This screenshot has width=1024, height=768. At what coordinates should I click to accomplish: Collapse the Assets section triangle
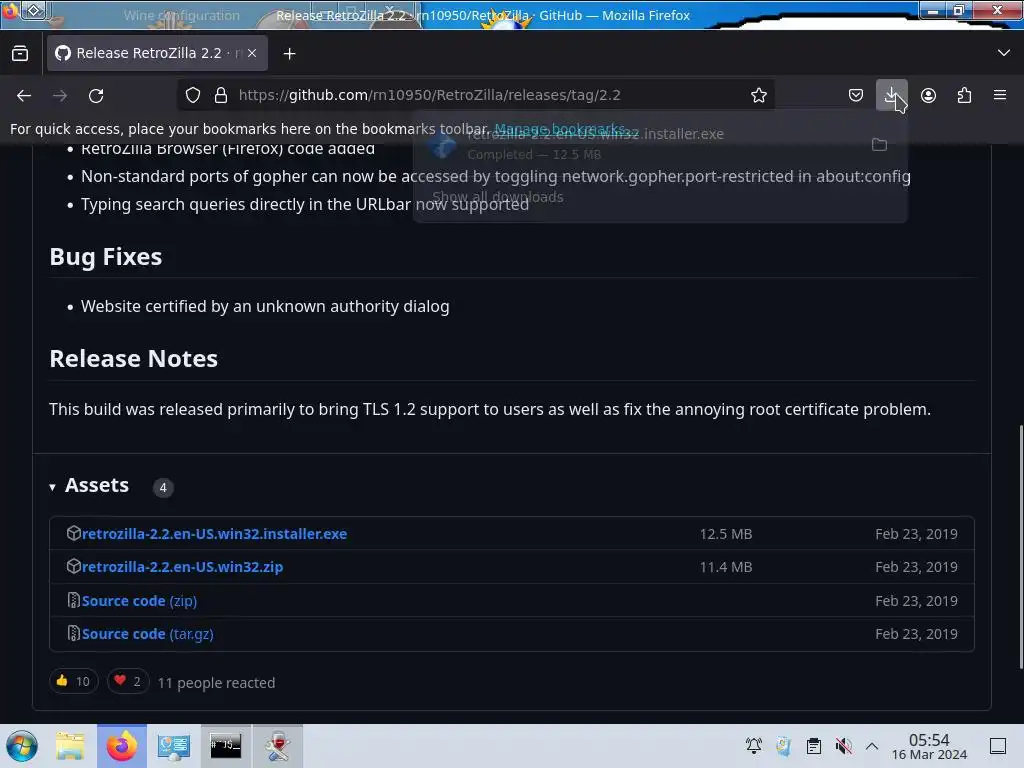coord(52,487)
